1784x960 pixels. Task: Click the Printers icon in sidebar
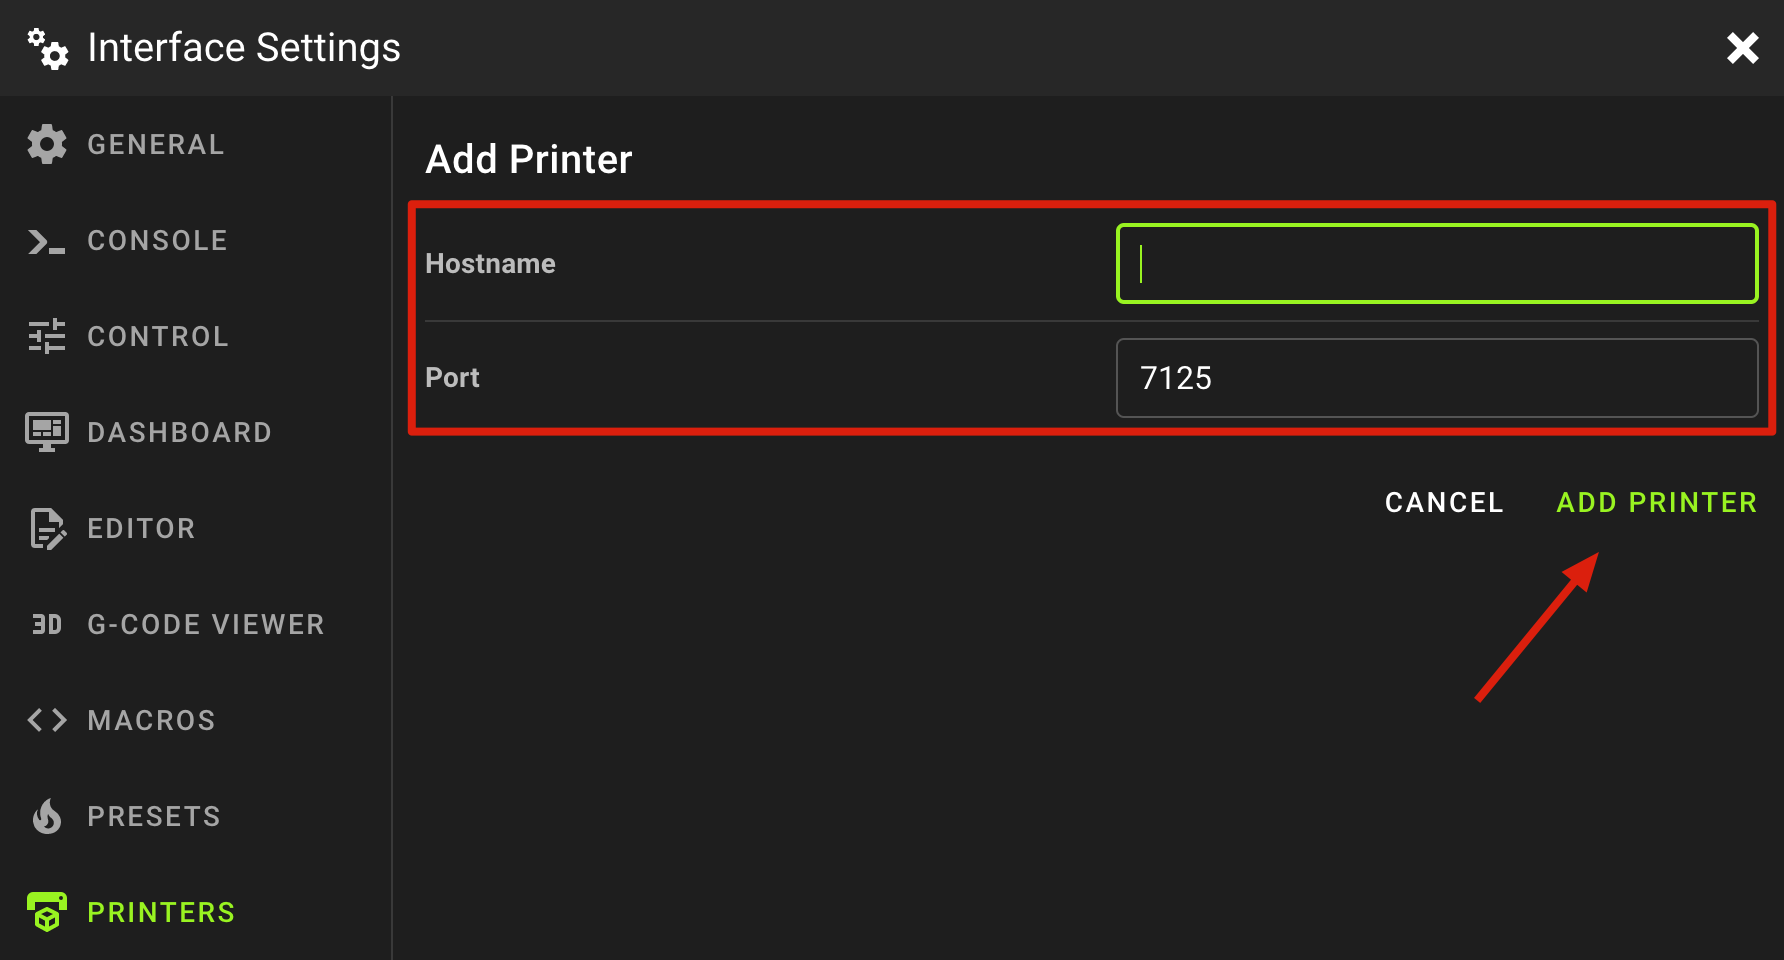click(x=47, y=912)
